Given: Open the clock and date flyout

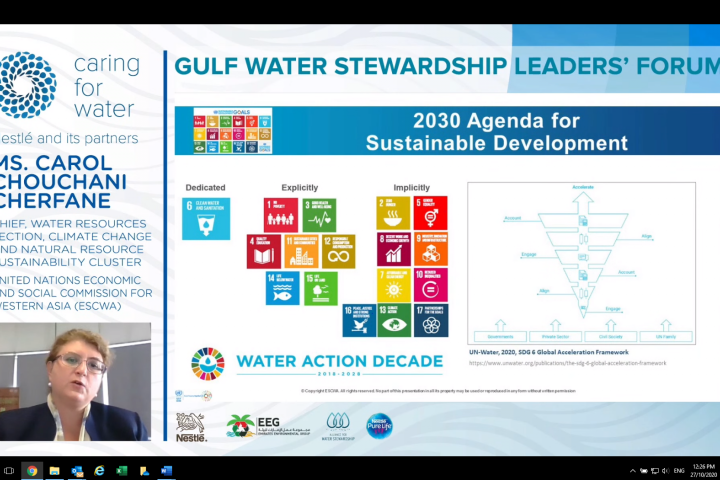Looking at the screenshot, I should tap(704, 471).
